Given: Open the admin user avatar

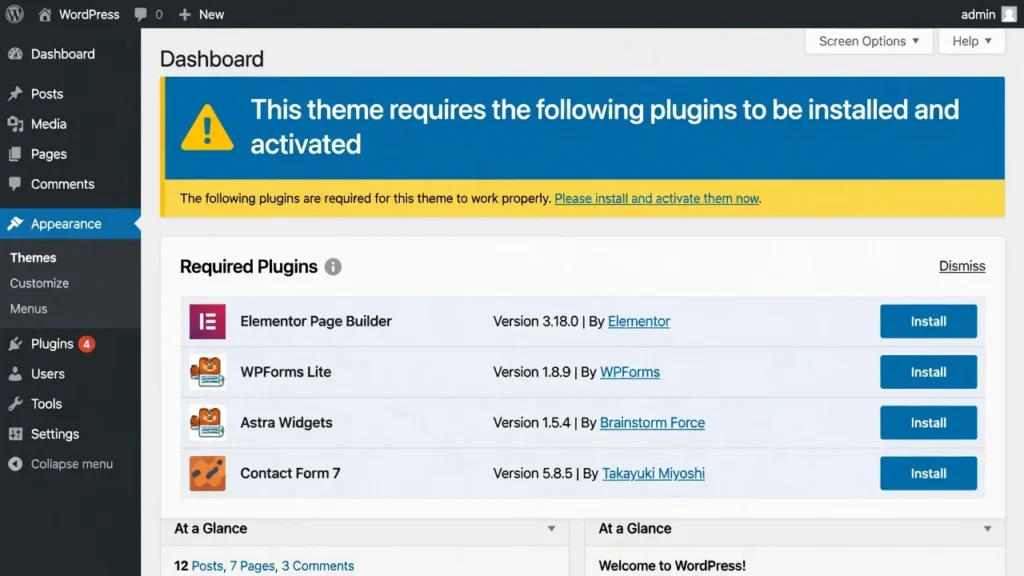Looking at the screenshot, I should [1009, 14].
